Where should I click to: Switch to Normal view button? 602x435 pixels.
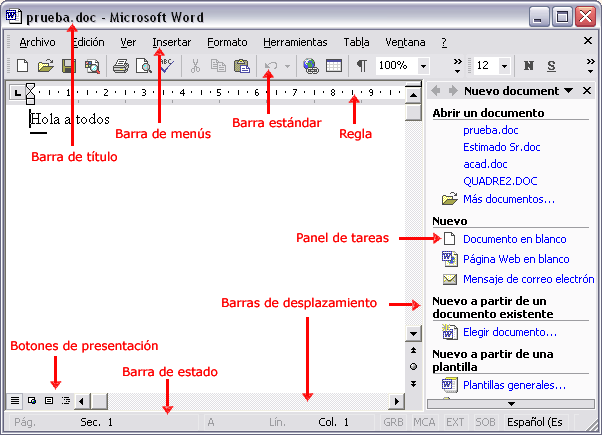[x=15, y=401]
